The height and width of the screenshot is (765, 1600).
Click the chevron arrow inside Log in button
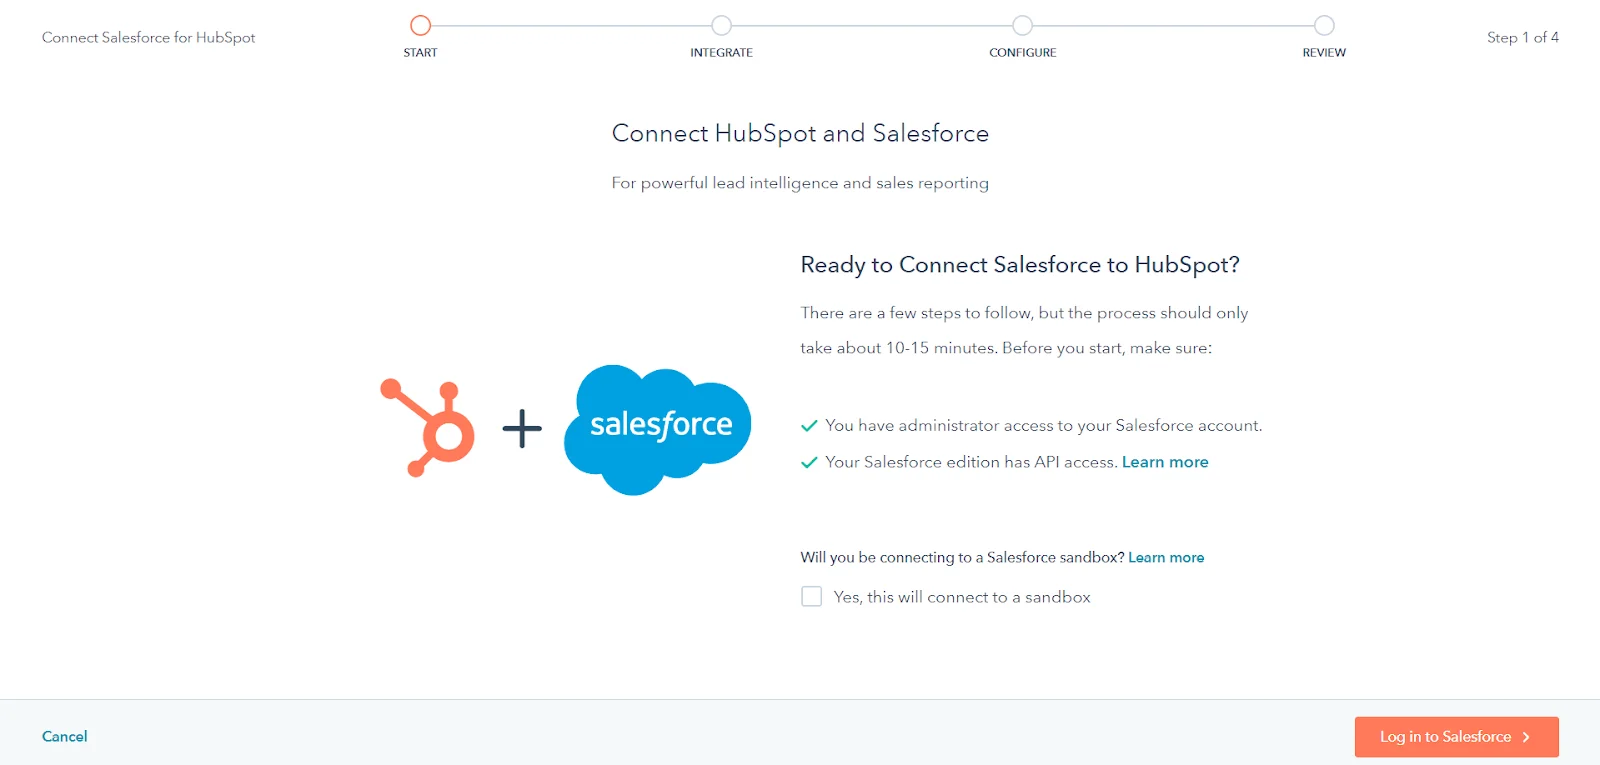pos(1527,737)
